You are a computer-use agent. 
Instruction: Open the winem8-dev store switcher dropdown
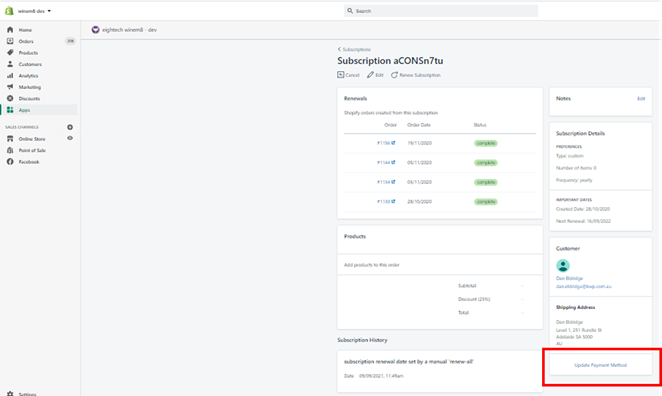tap(34, 11)
